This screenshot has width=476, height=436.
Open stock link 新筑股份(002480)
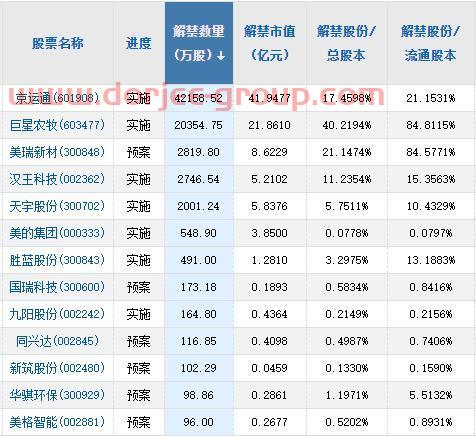click(57, 368)
